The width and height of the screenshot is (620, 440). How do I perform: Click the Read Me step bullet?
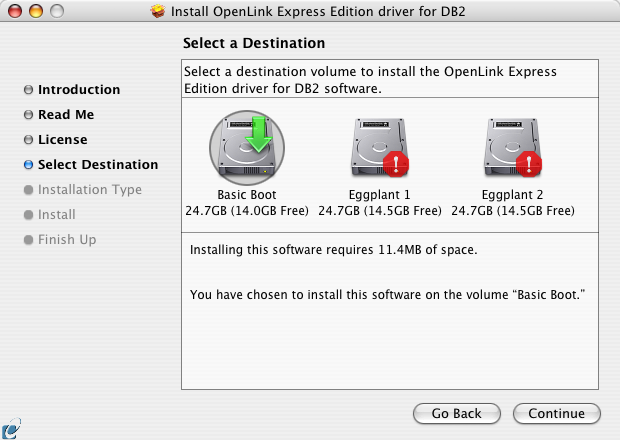pyautogui.click(x=28, y=115)
